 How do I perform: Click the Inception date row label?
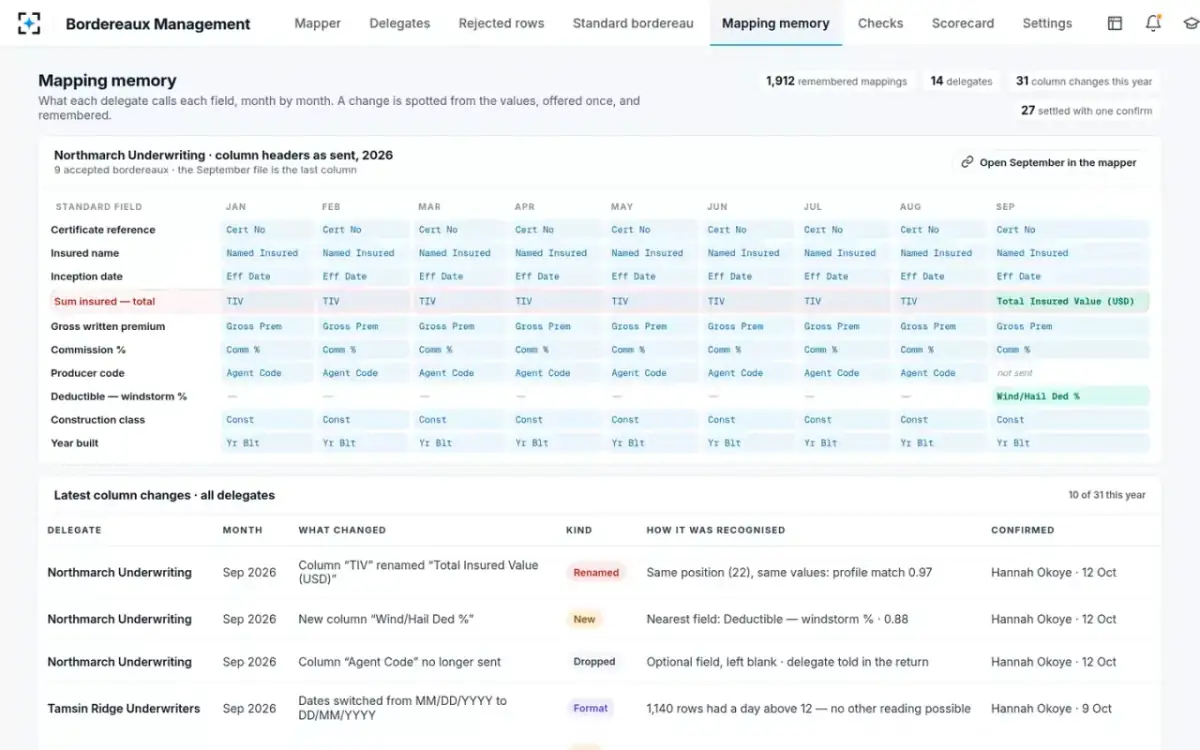[87, 276]
